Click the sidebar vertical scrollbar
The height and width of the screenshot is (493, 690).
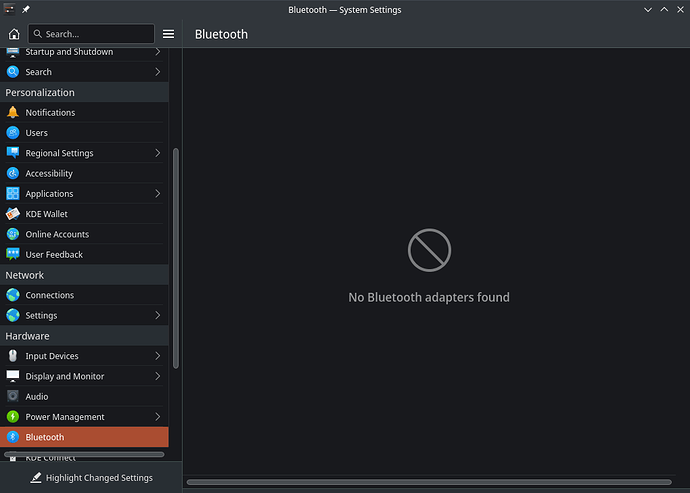pyautogui.click(x=176, y=258)
